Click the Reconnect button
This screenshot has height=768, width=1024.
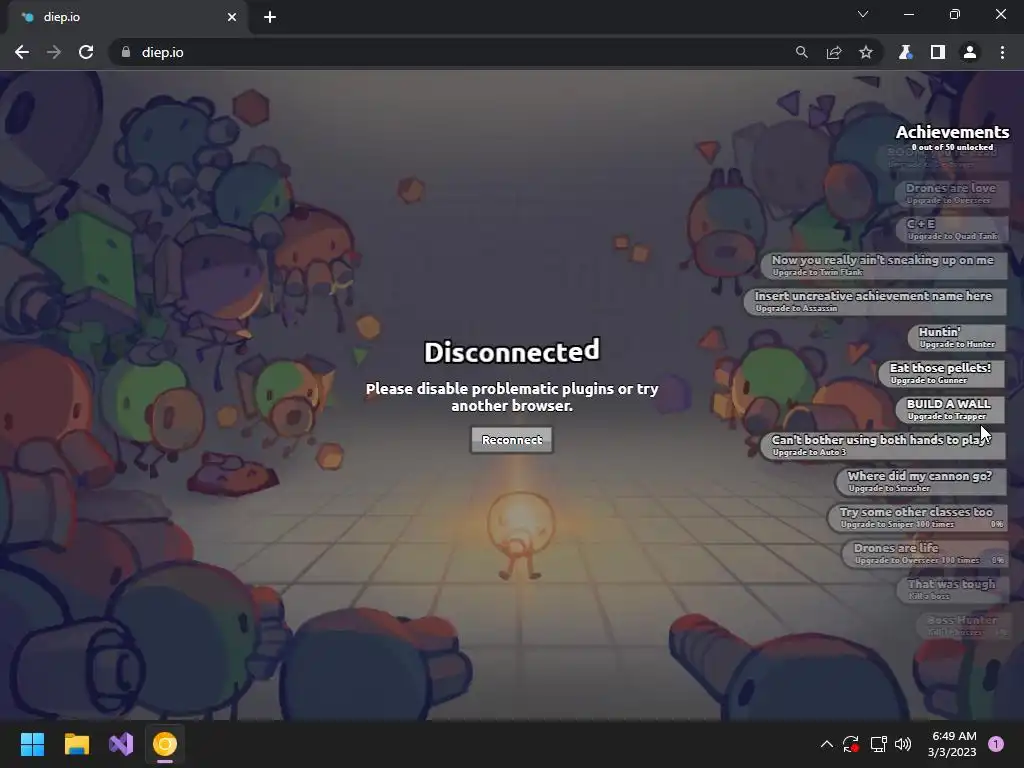(512, 440)
